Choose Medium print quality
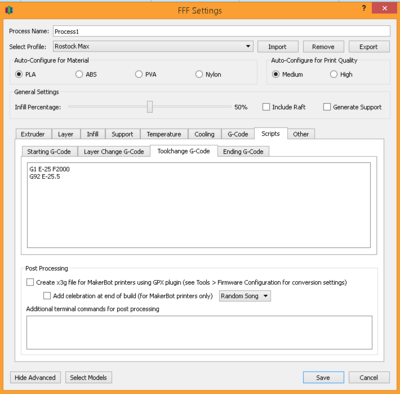Image resolution: width=400 pixels, height=394 pixels. 276,74
